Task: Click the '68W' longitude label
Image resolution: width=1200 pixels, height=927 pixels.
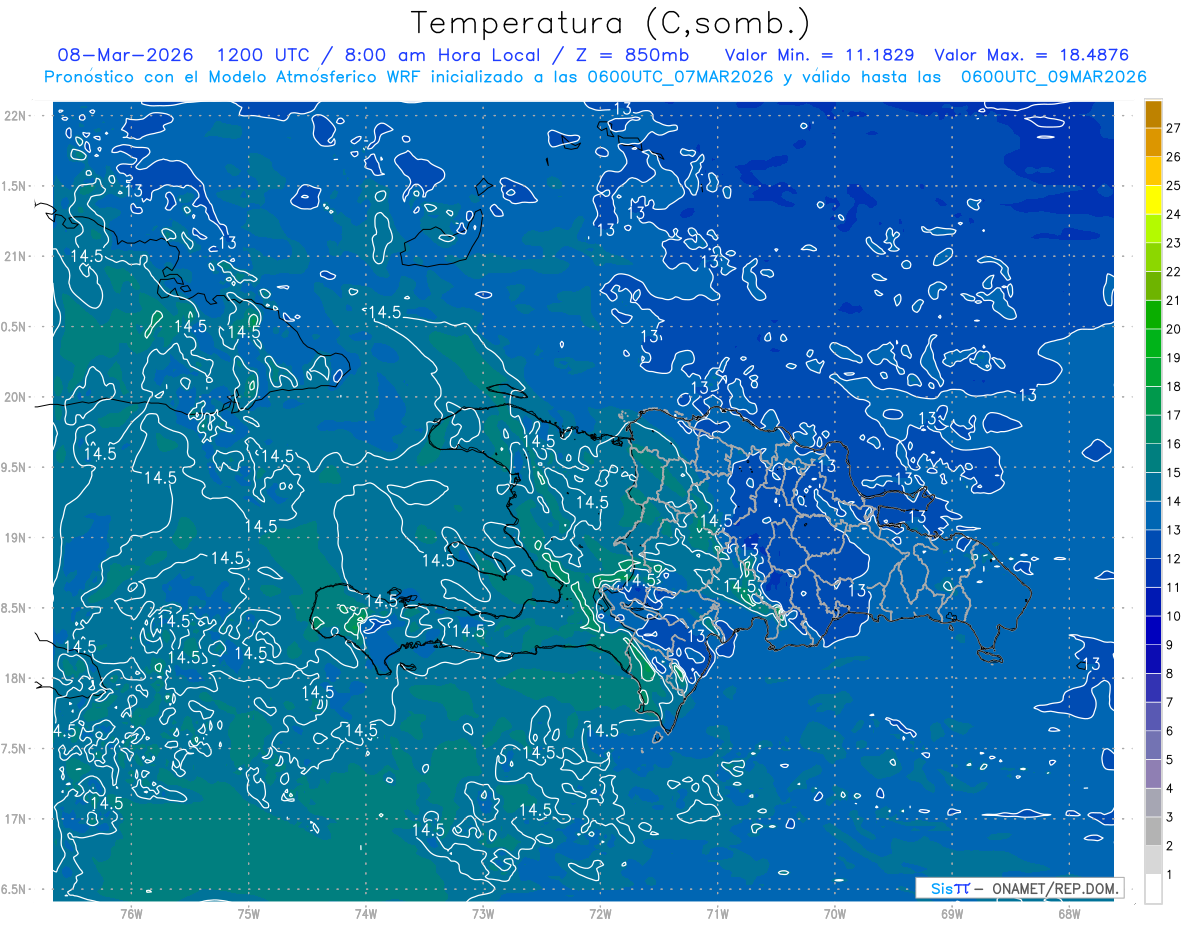Action: 1069,913
